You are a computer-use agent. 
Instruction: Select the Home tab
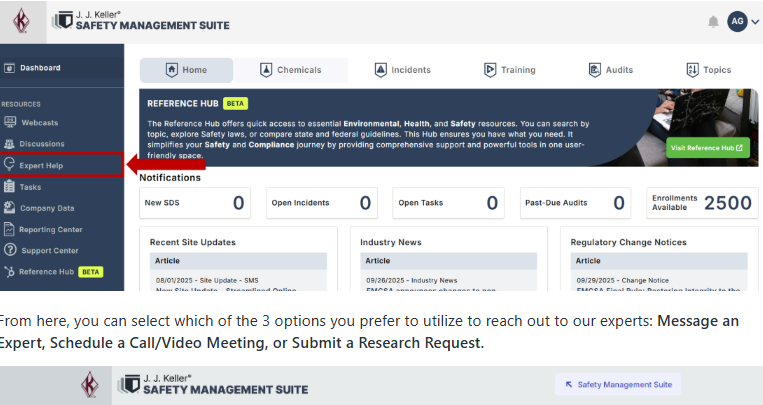(186, 70)
